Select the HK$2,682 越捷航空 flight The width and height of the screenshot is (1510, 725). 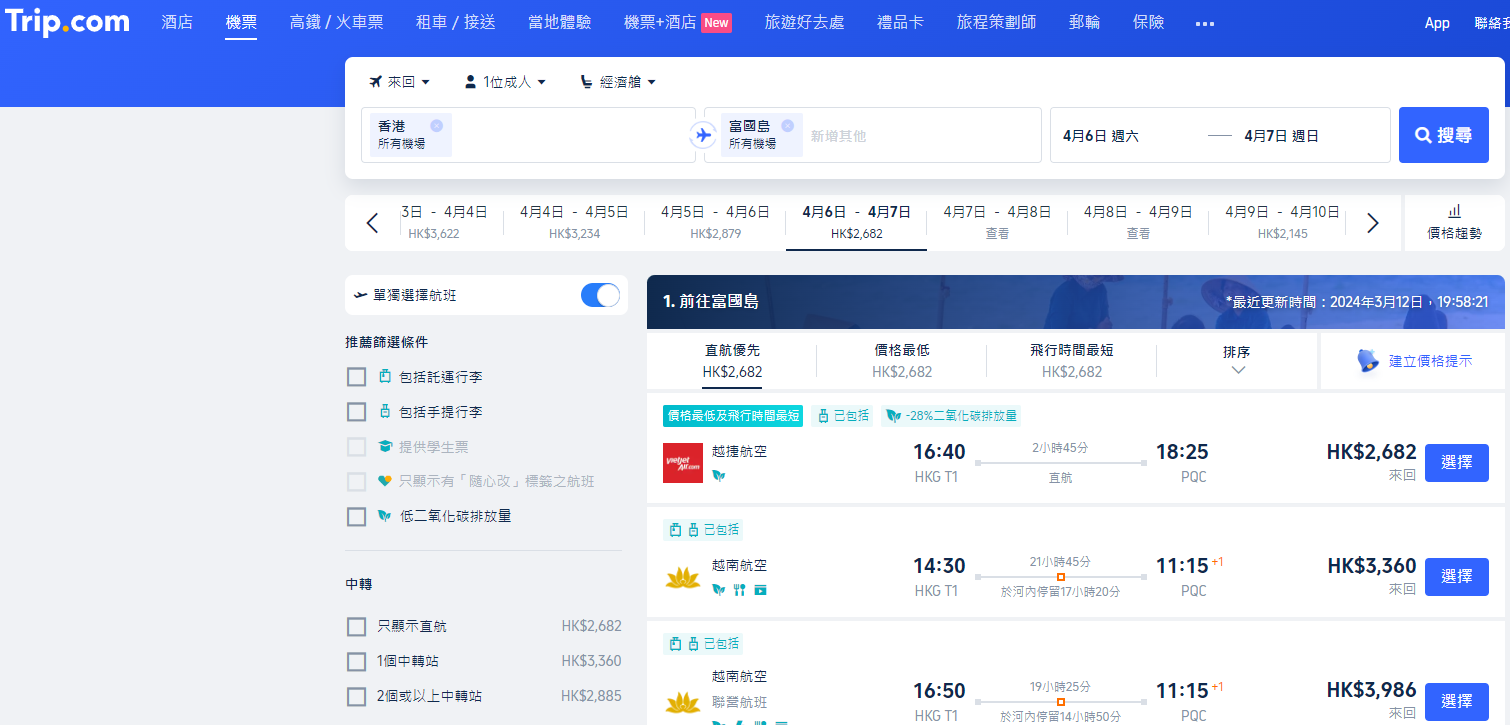point(1456,463)
